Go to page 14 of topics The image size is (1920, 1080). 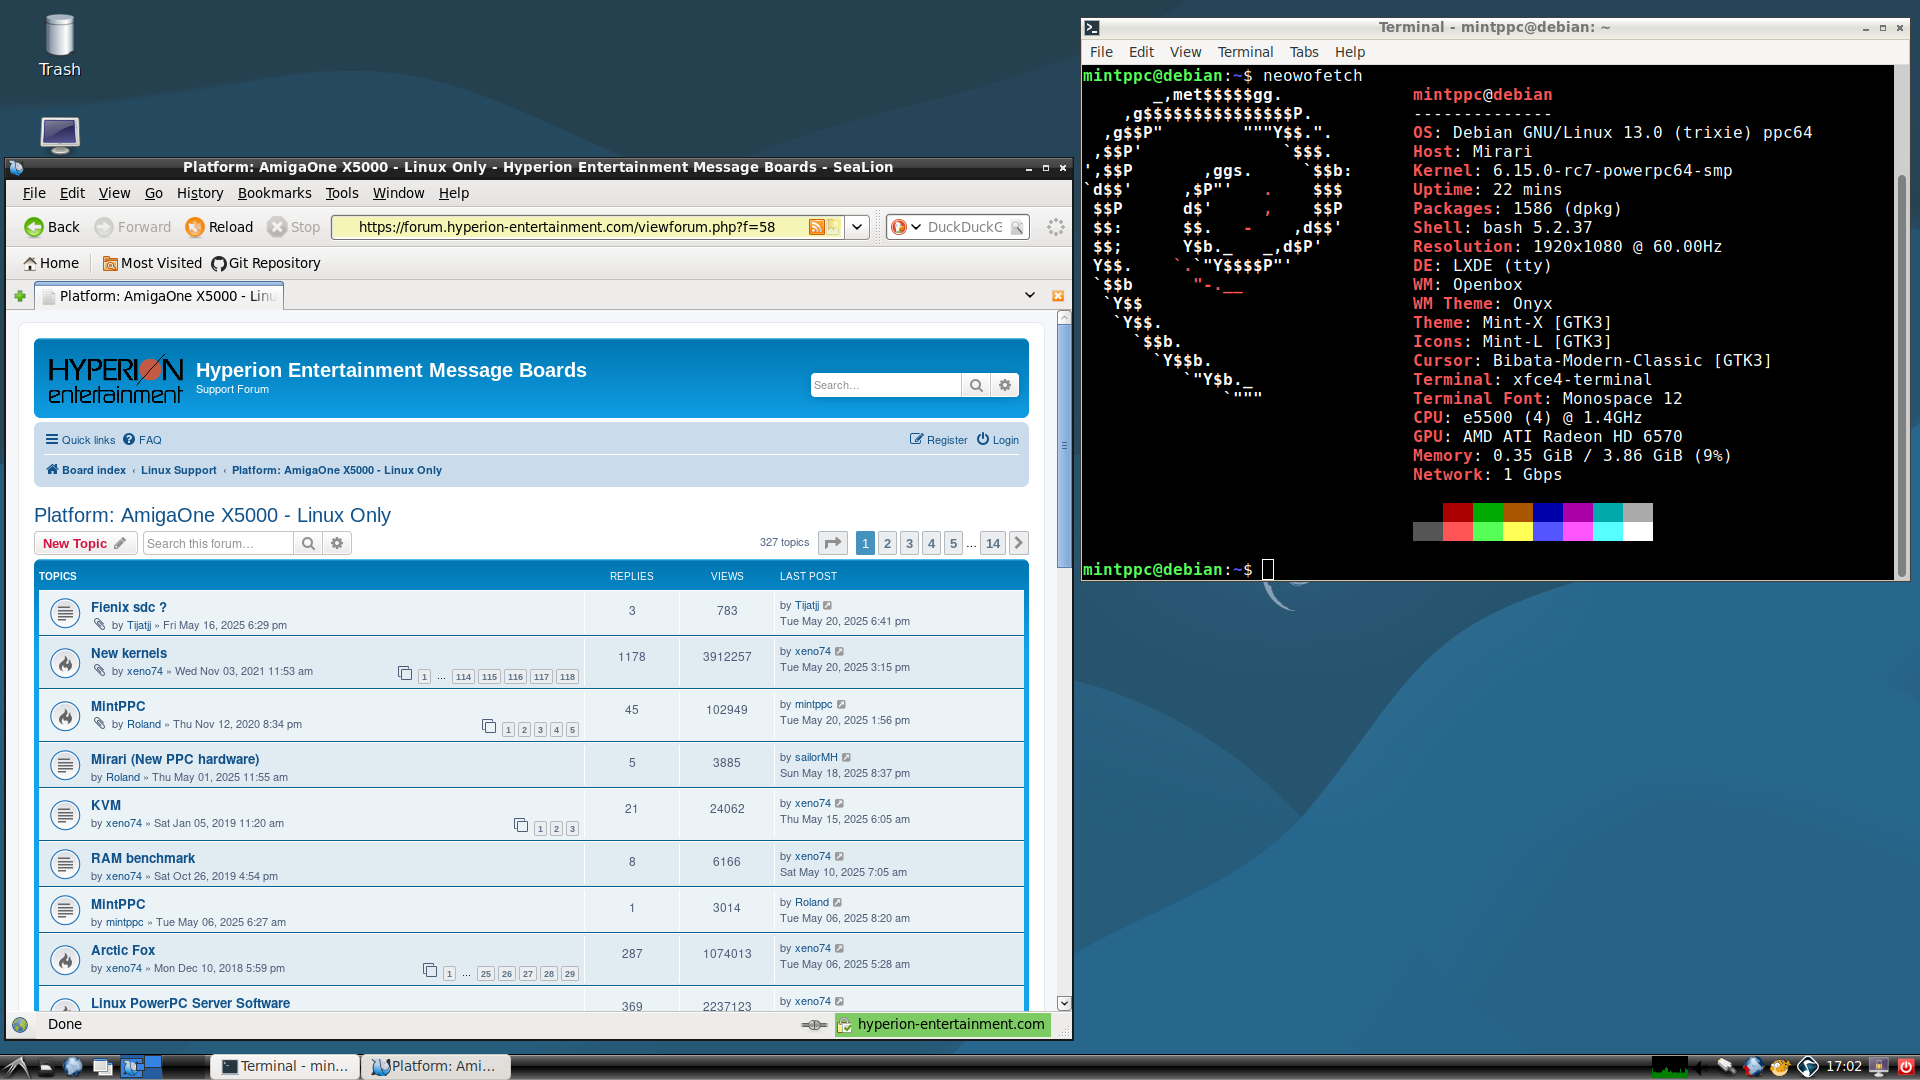(992, 543)
